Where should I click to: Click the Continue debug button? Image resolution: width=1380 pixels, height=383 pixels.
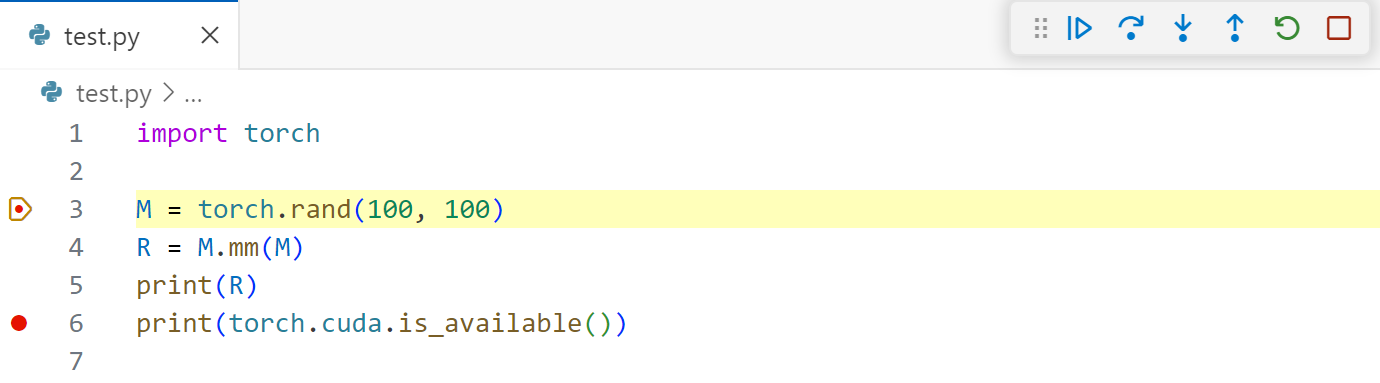click(x=1079, y=28)
